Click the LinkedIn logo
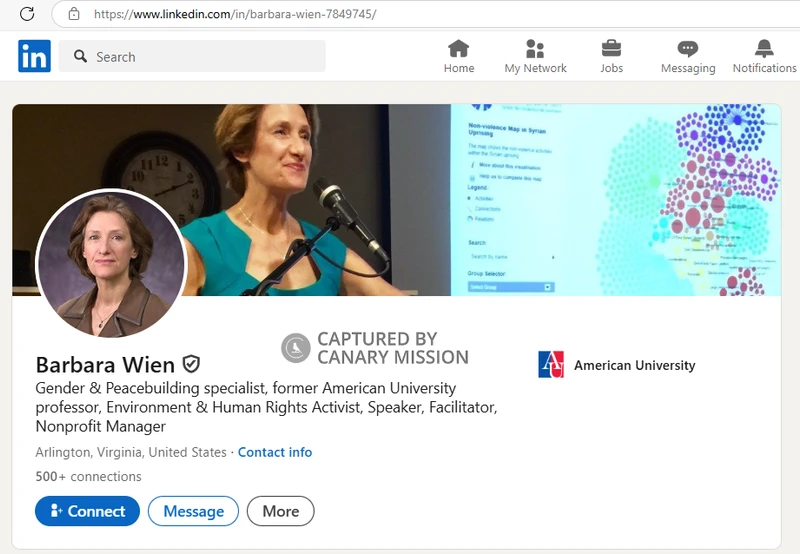 pyautogui.click(x=34, y=56)
